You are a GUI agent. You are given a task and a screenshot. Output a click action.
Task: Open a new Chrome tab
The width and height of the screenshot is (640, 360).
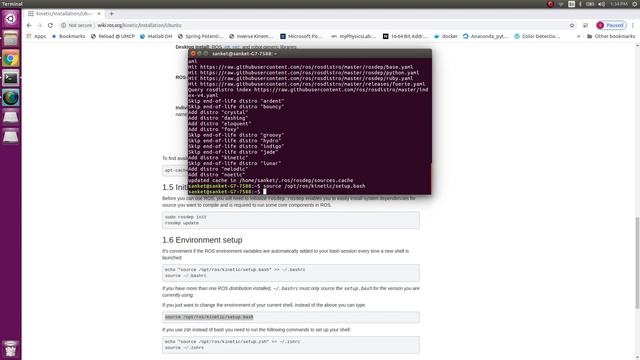(111, 13)
